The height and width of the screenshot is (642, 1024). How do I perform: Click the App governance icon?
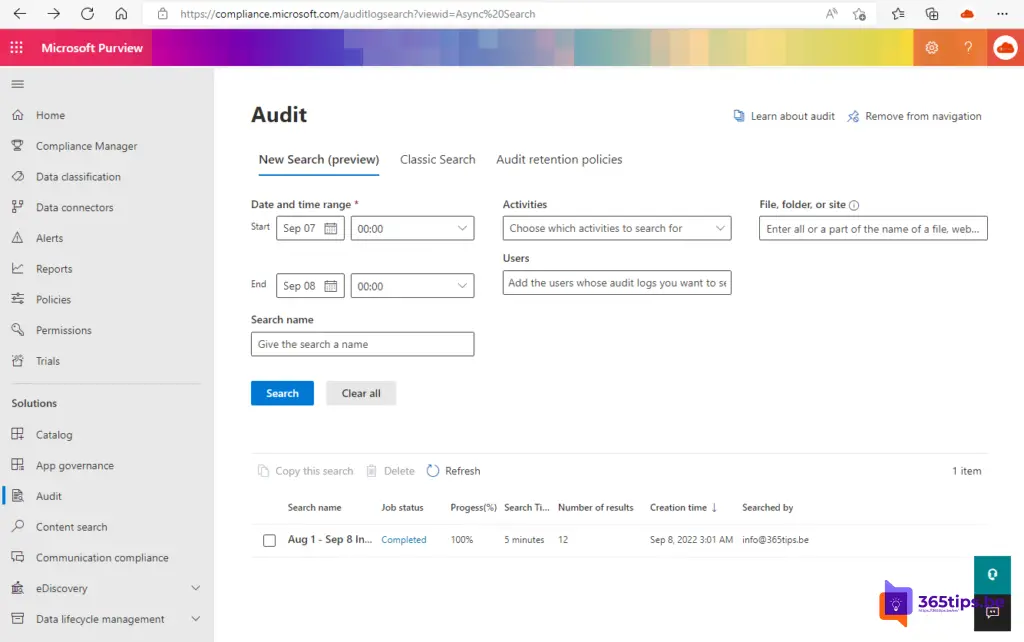point(18,465)
